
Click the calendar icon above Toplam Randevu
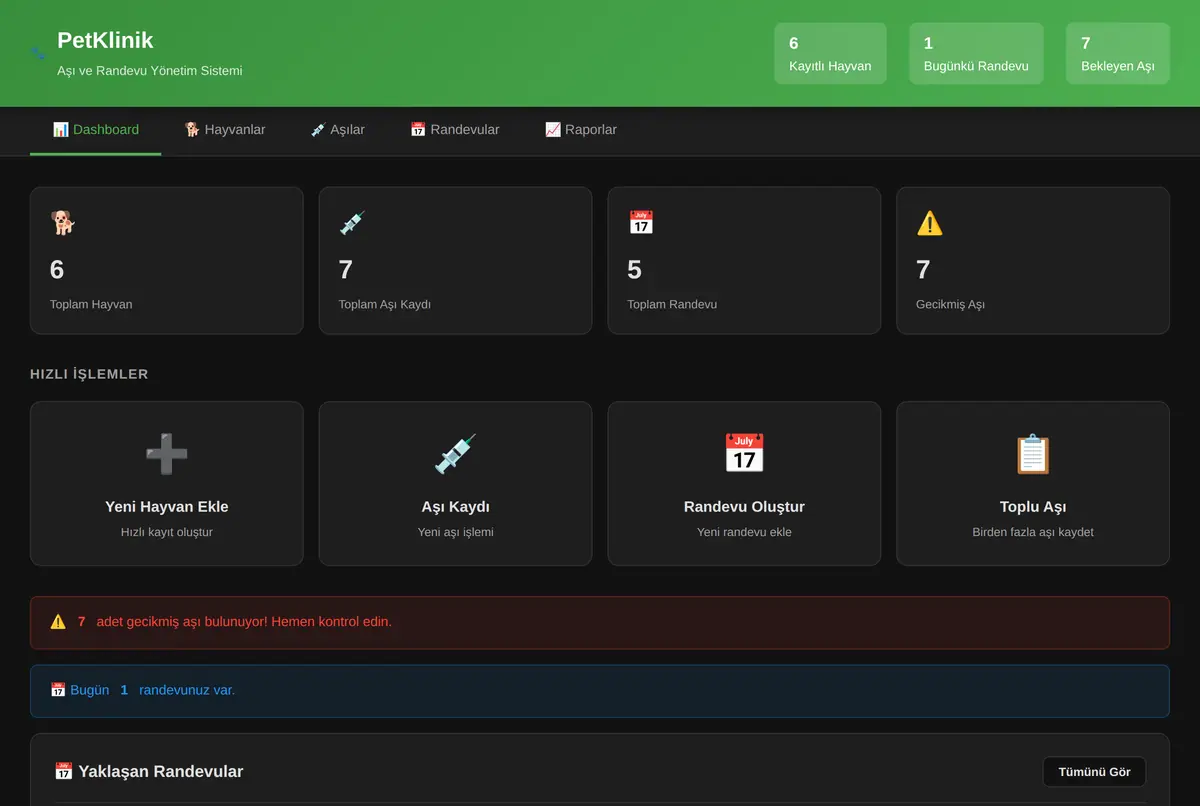tap(641, 222)
